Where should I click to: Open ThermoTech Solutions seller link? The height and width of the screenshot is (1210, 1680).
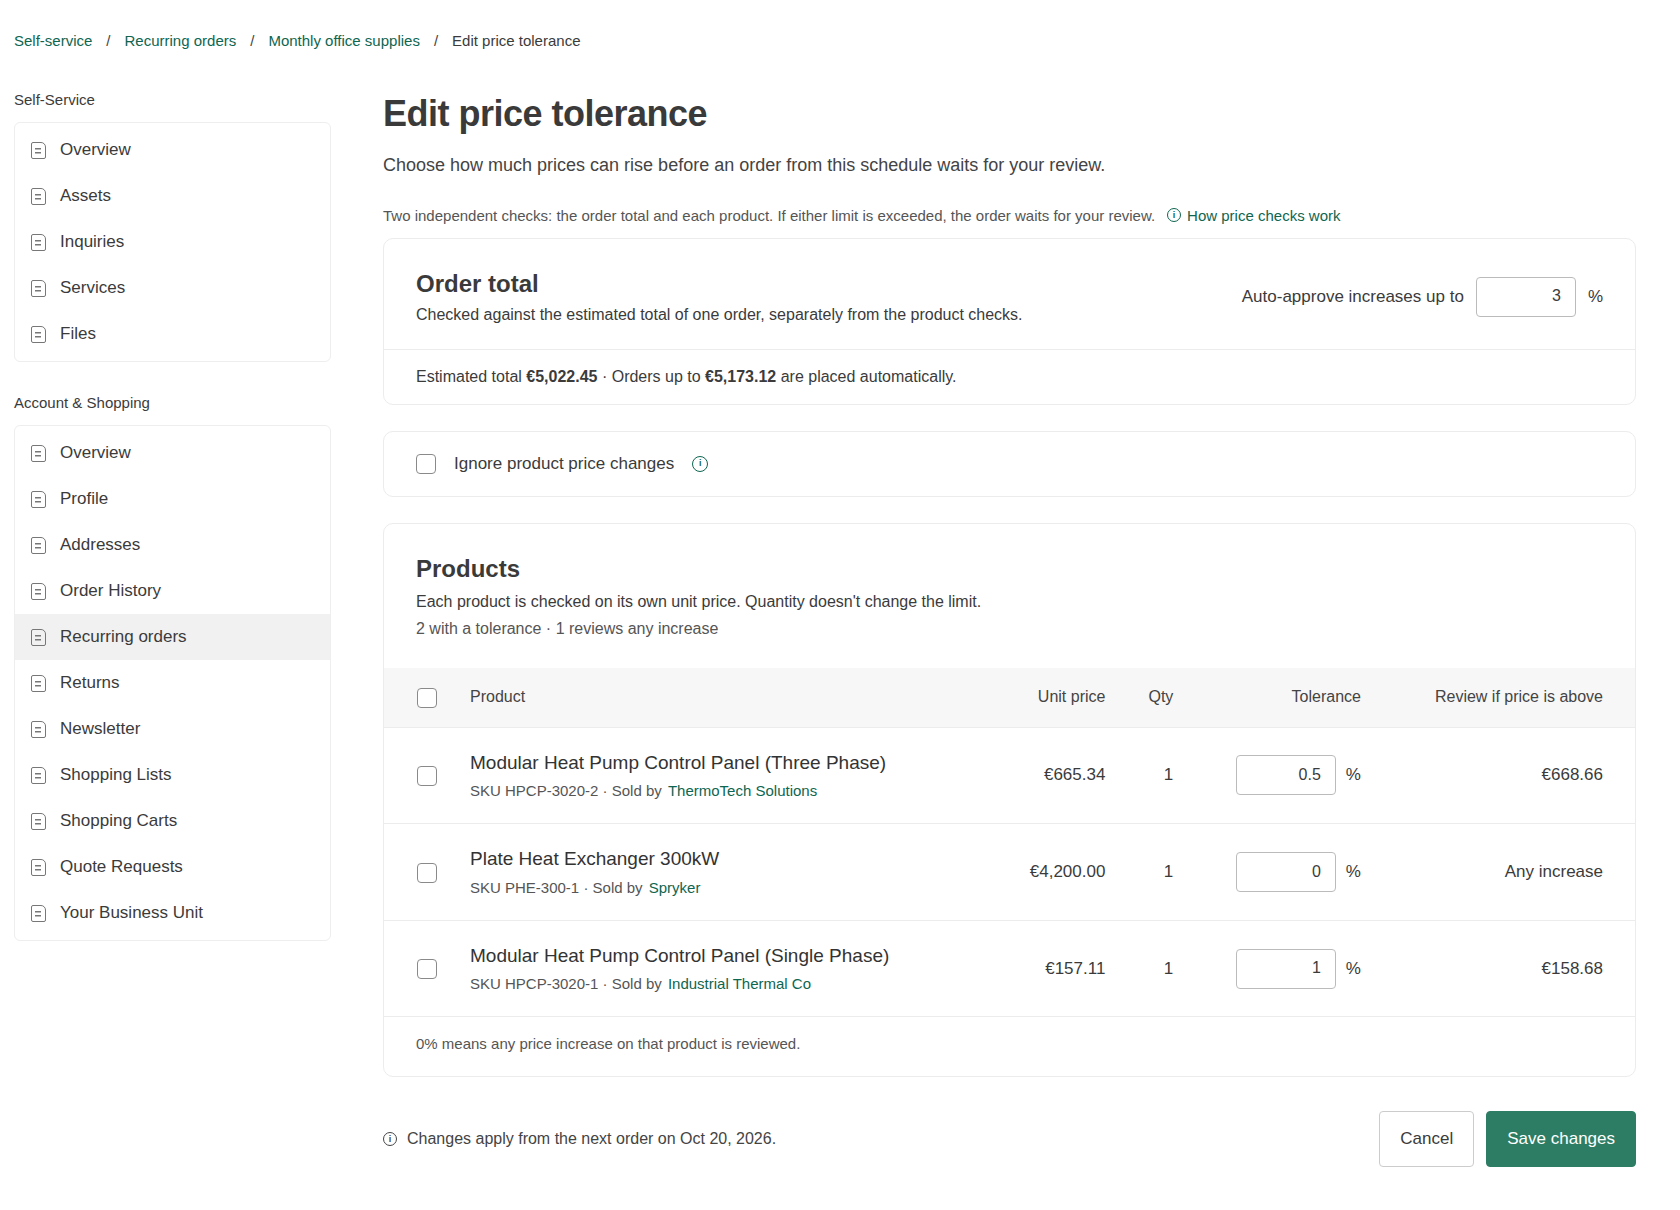pos(742,791)
